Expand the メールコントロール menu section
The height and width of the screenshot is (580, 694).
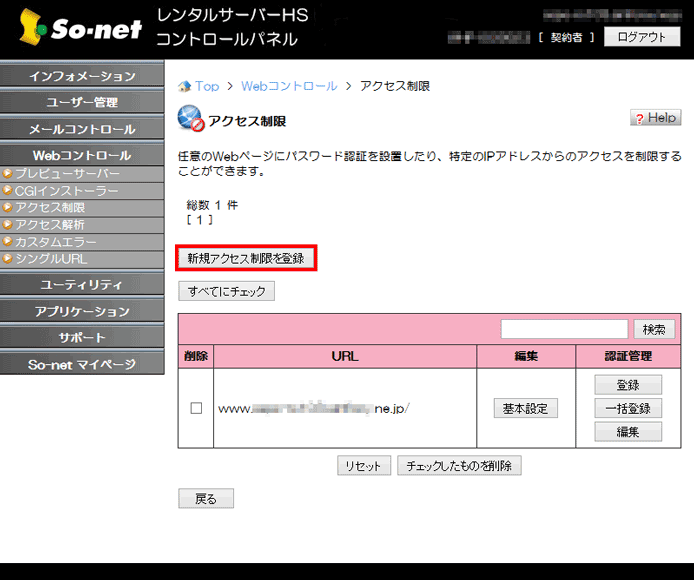(x=82, y=129)
